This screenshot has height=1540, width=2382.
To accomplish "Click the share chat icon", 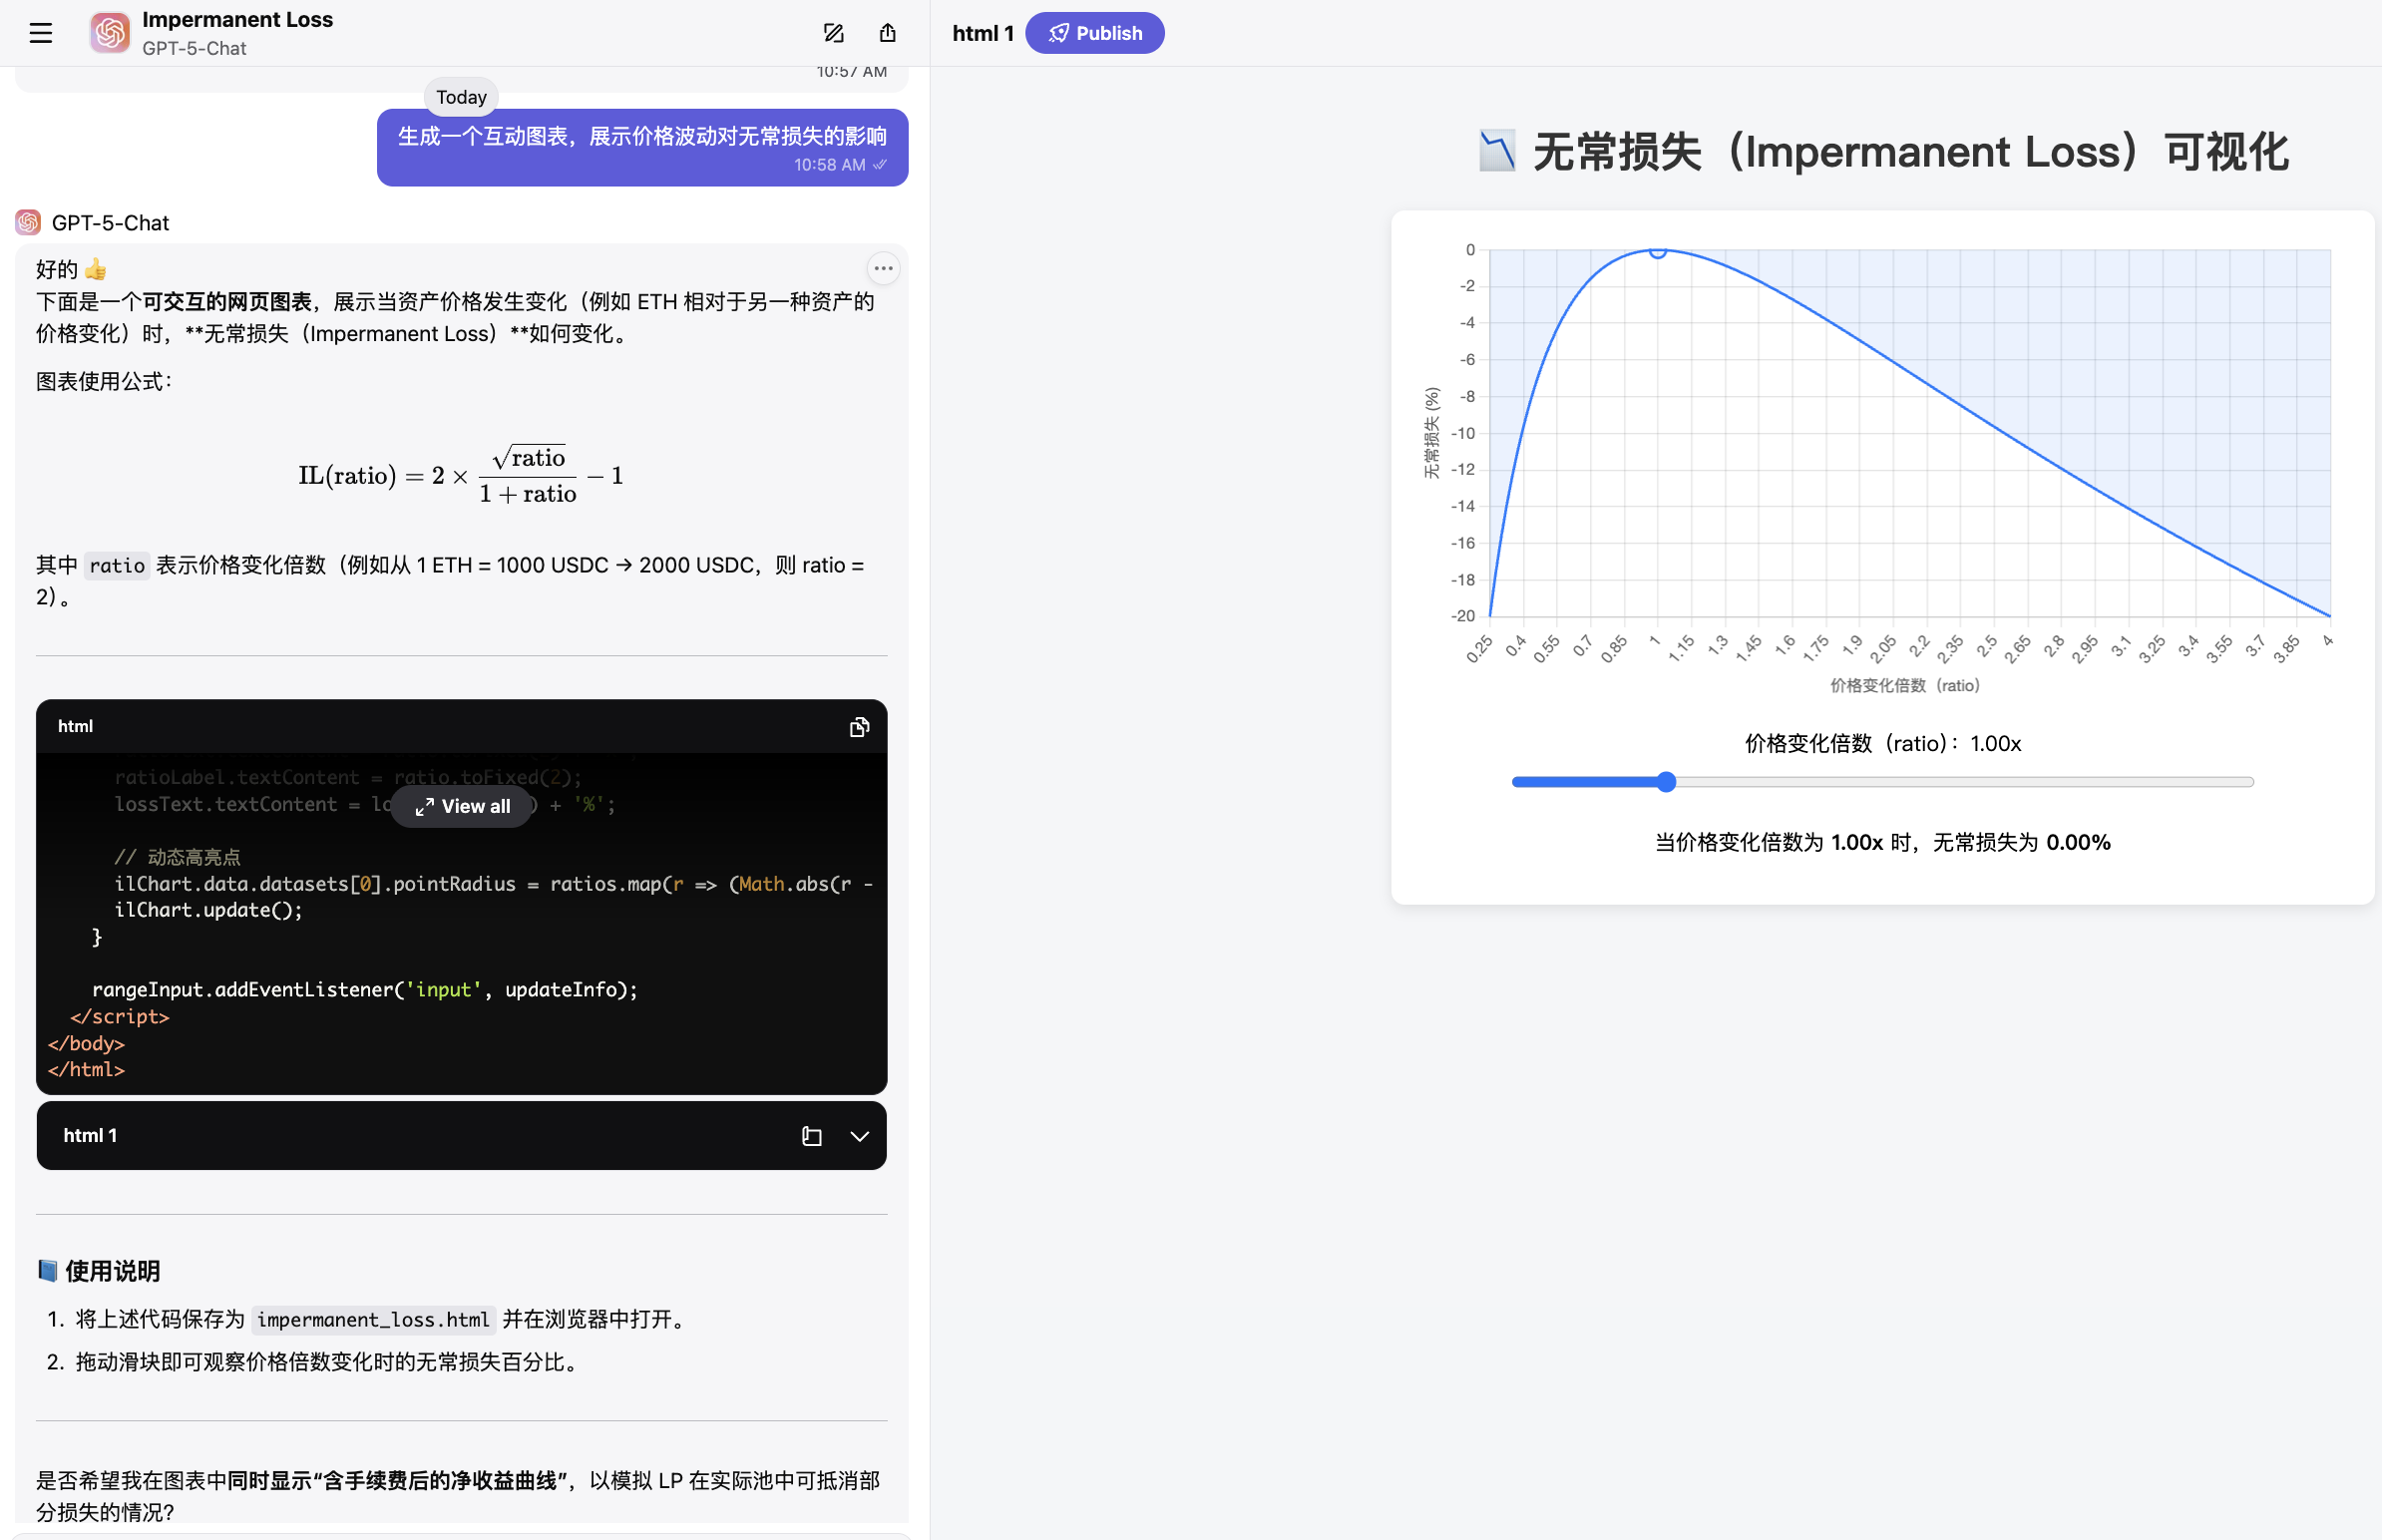I will [887, 33].
